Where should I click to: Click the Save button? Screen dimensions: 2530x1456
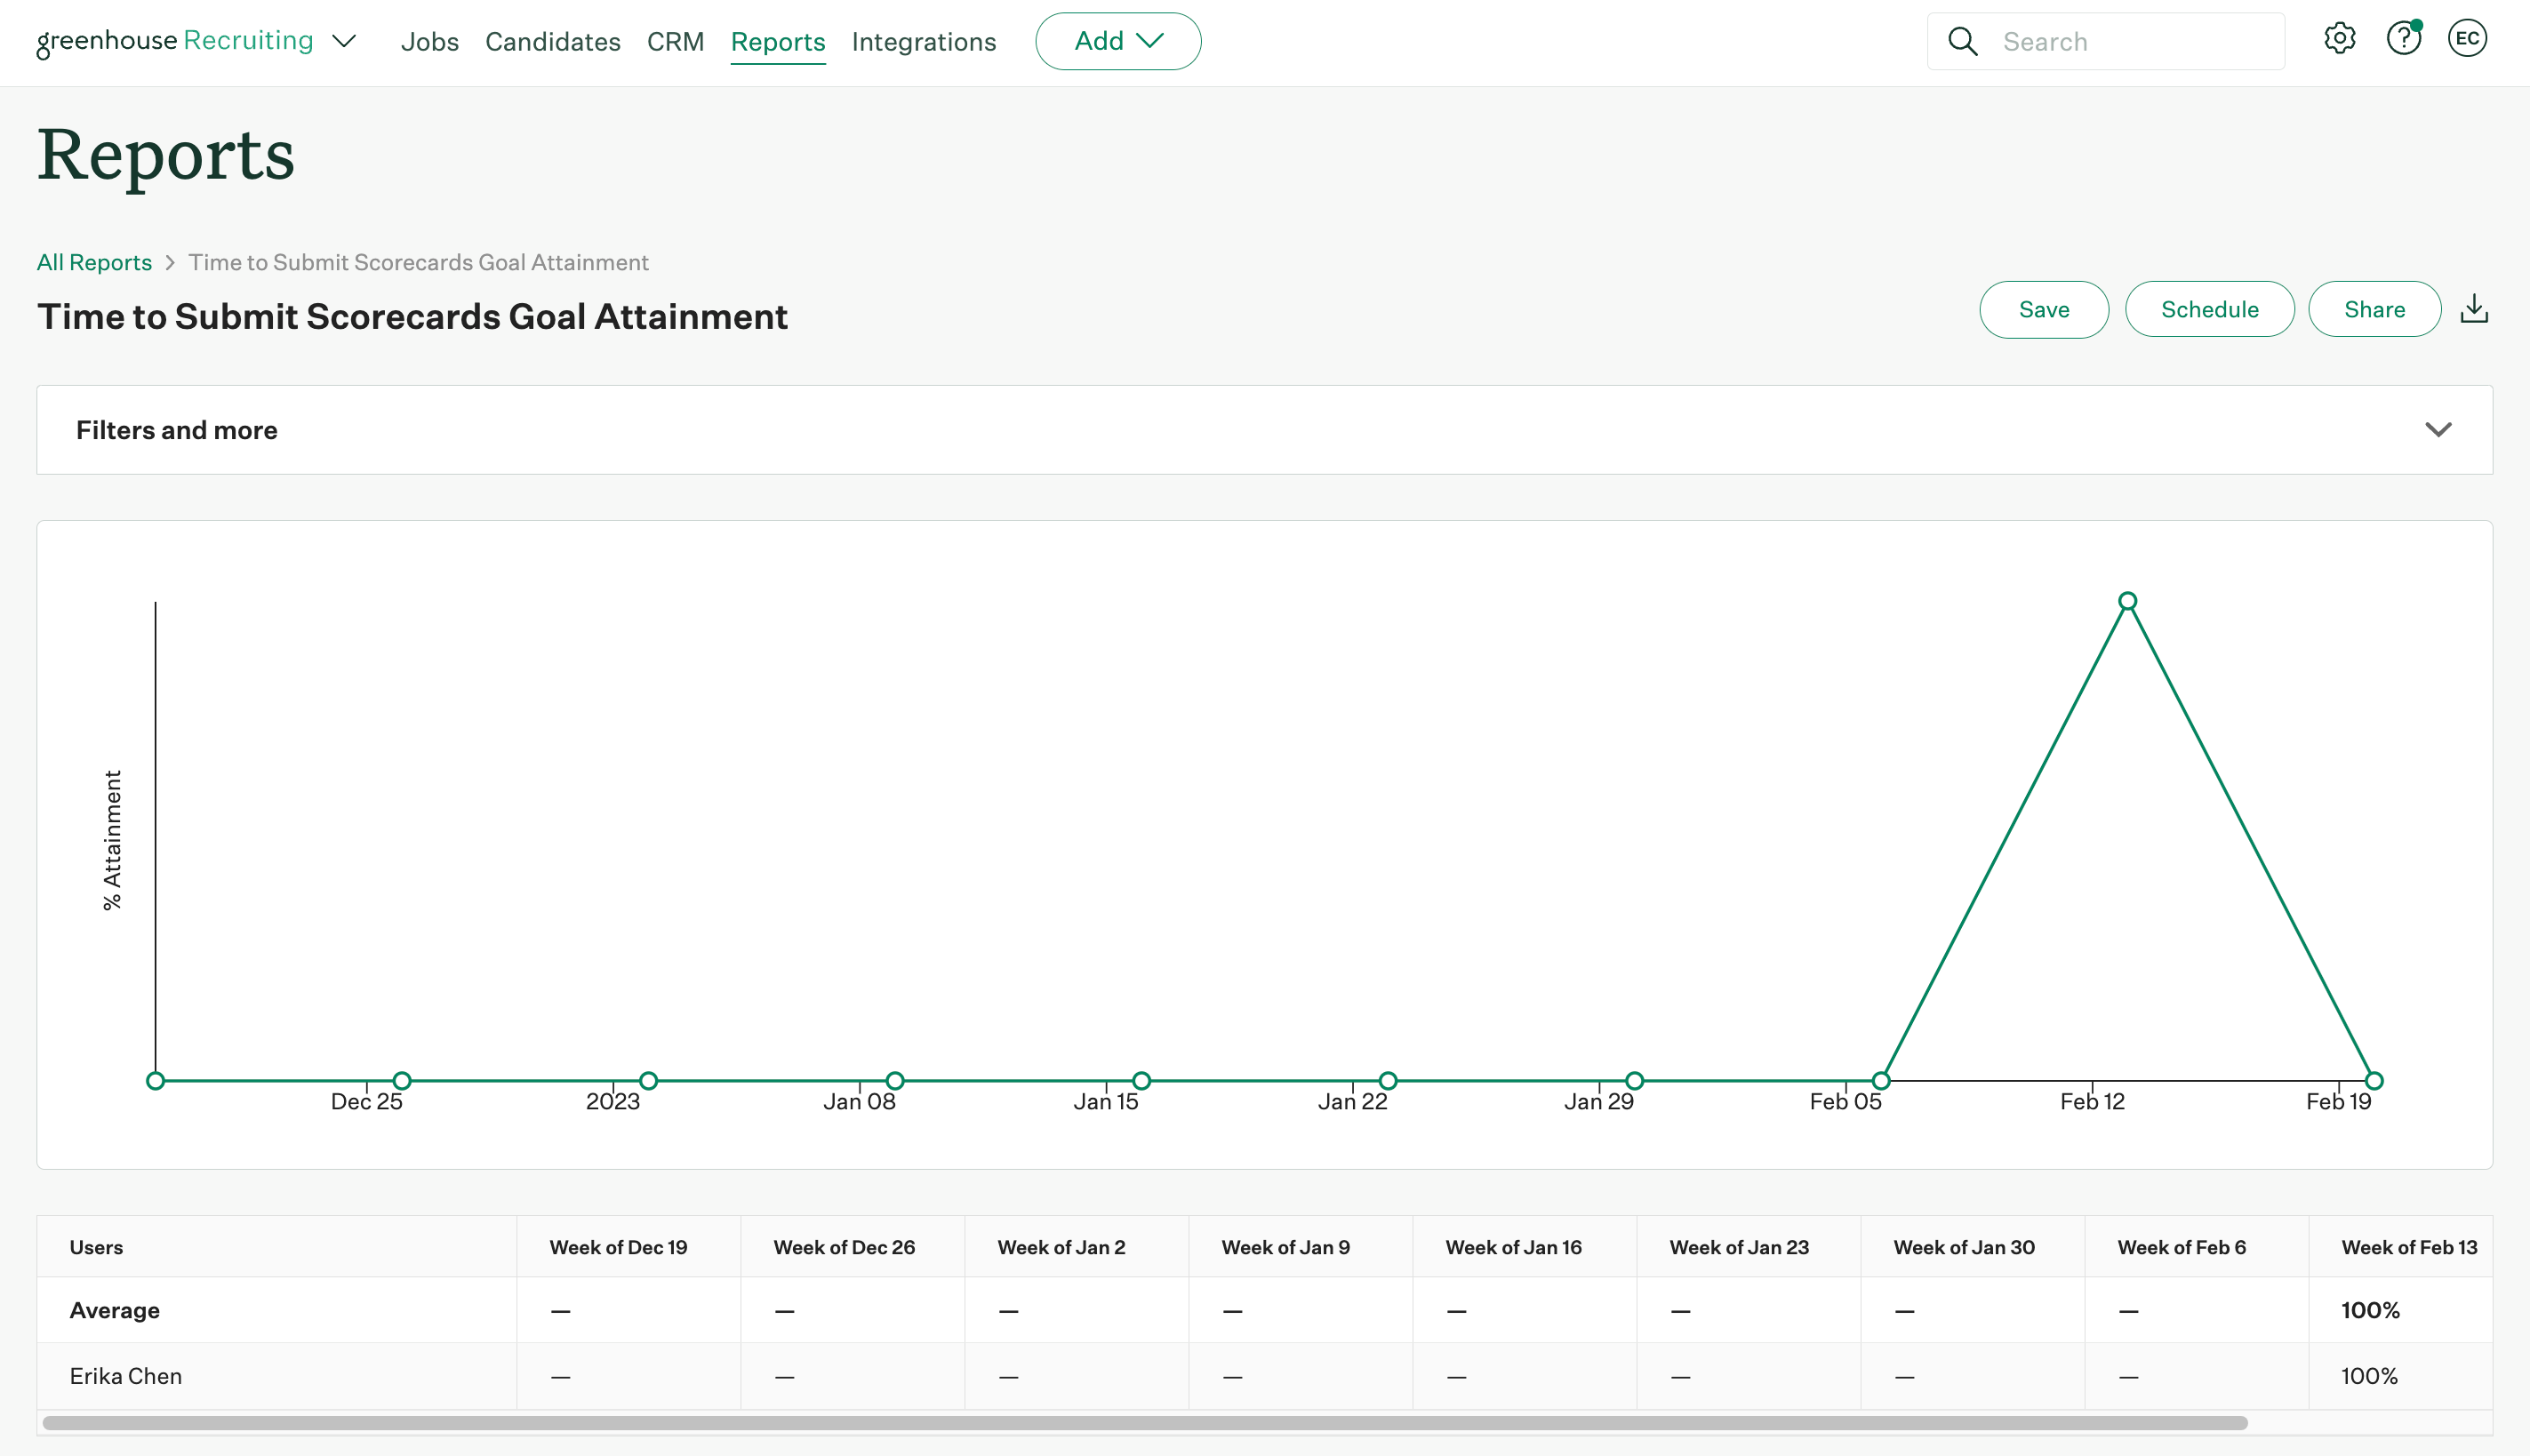click(x=2043, y=310)
